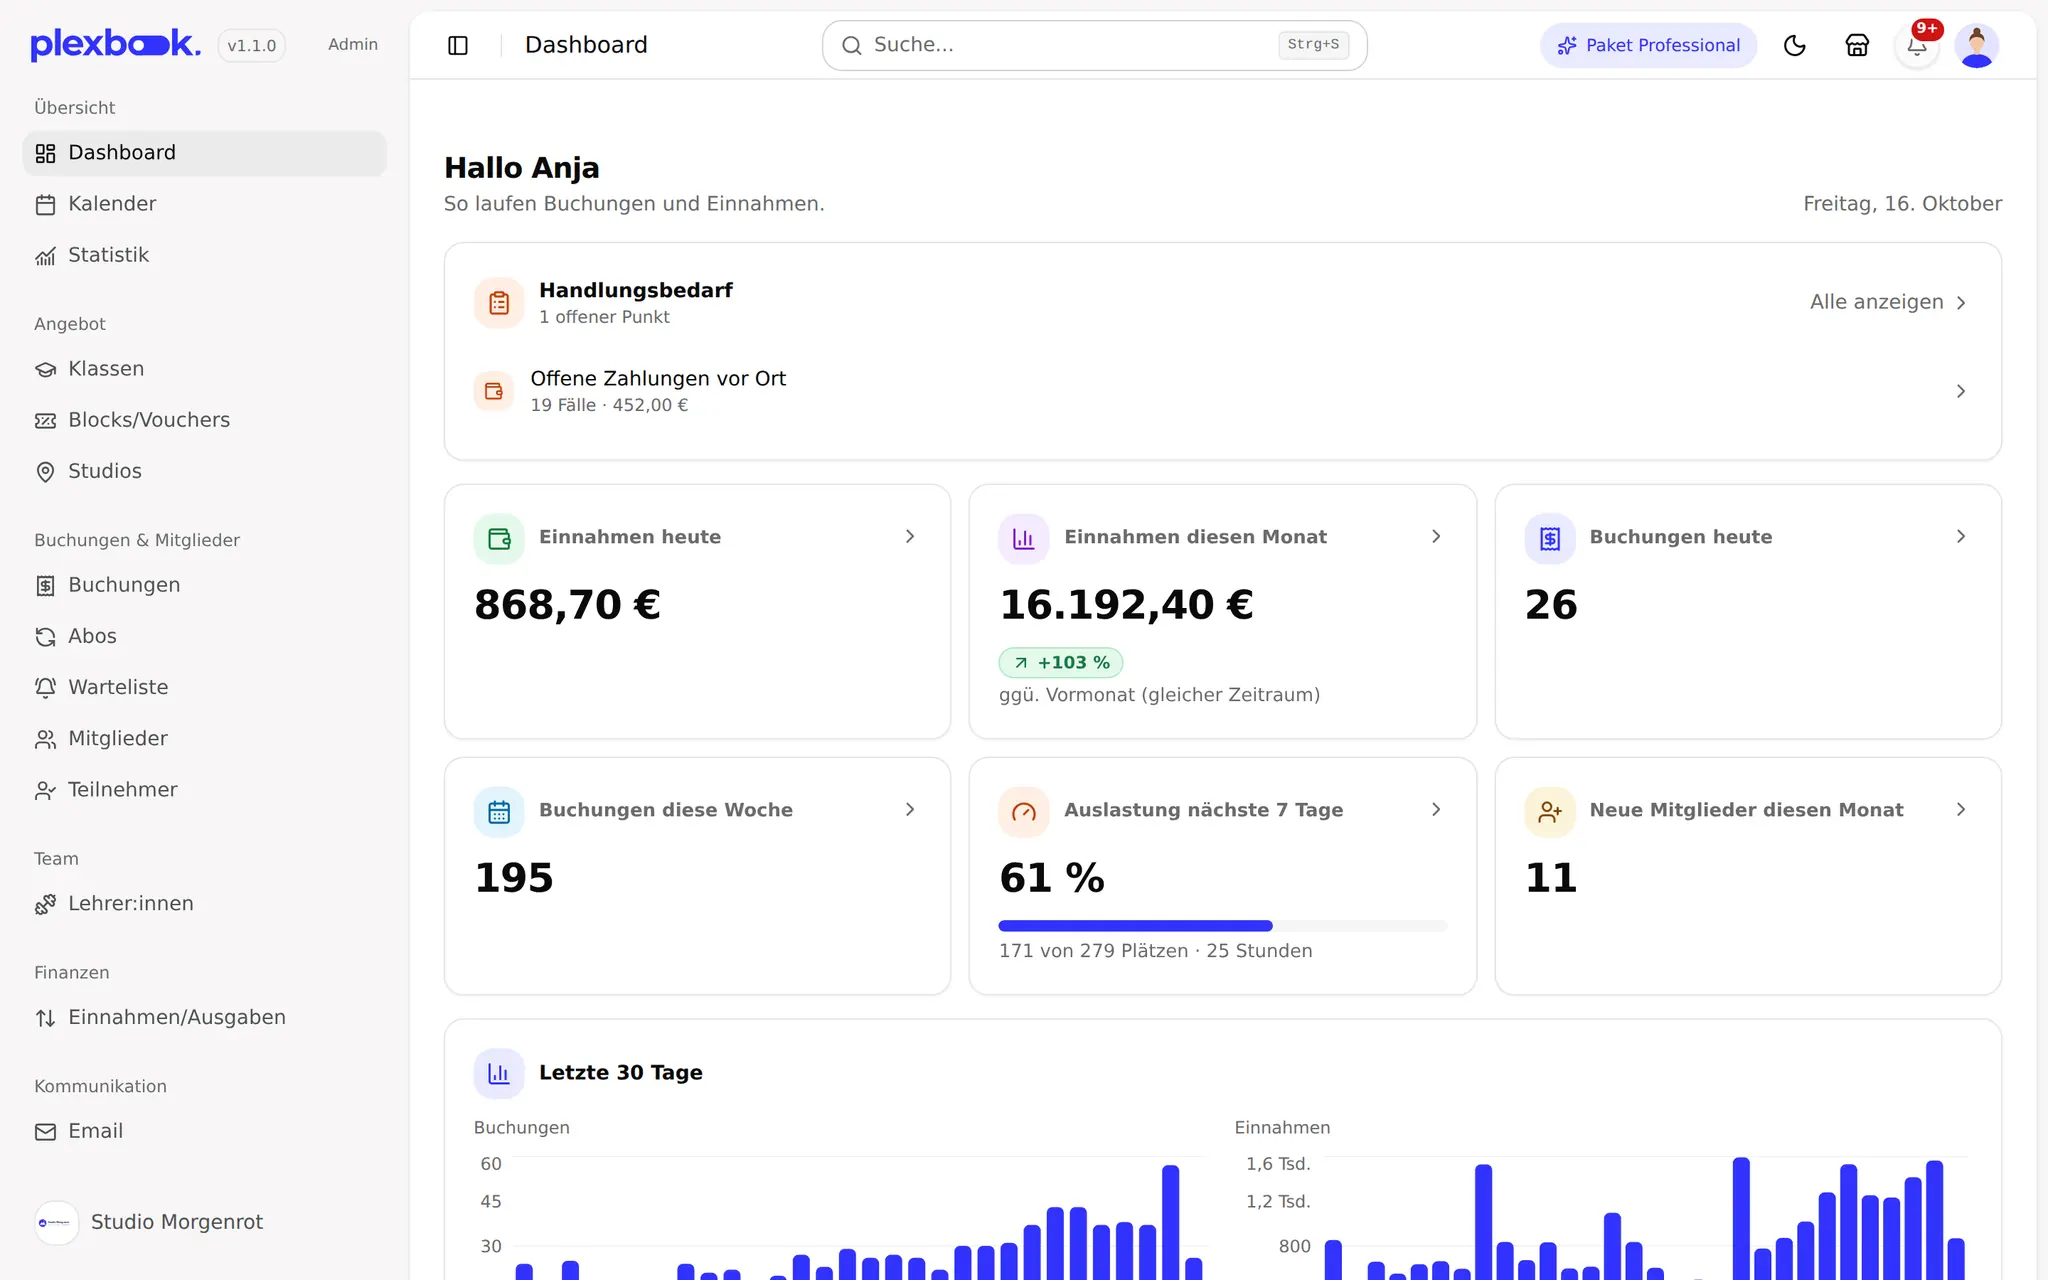Image resolution: width=2048 pixels, height=1280 pixels.
Task: Go to Dashboard in sidebar
Action: click(204, 153)
